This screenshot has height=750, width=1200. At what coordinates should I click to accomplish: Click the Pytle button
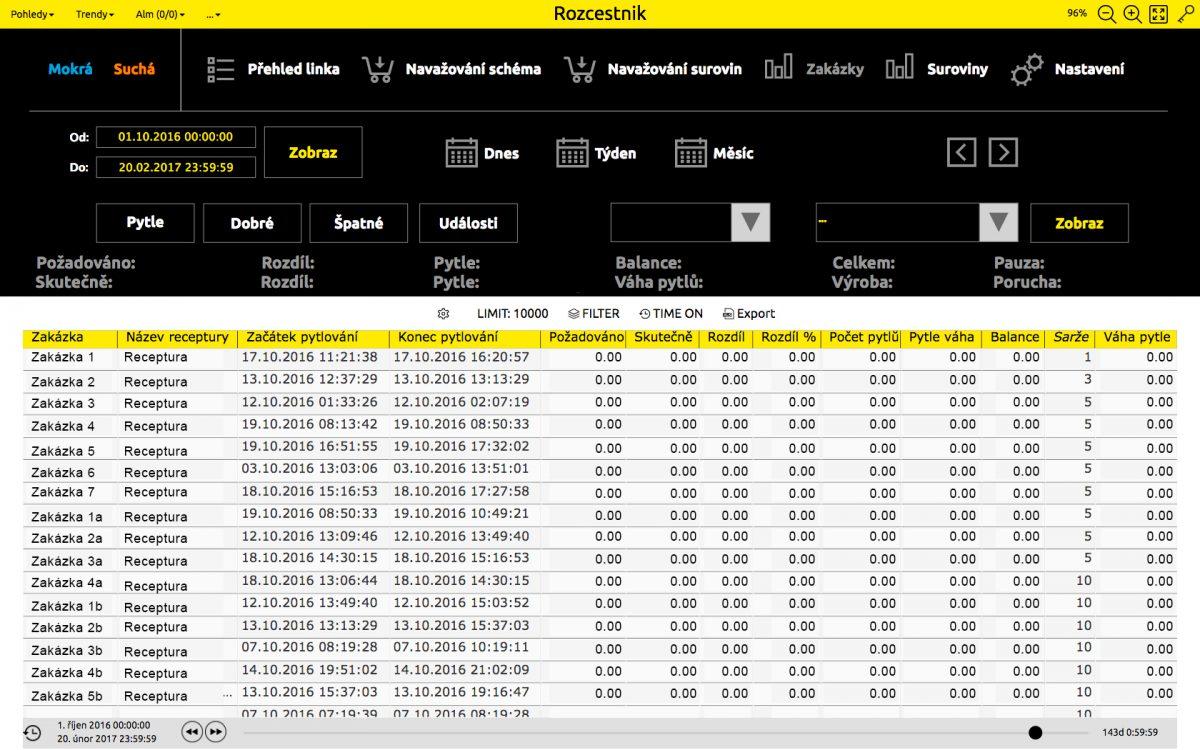pyautogui.click(x=145, y=223)
